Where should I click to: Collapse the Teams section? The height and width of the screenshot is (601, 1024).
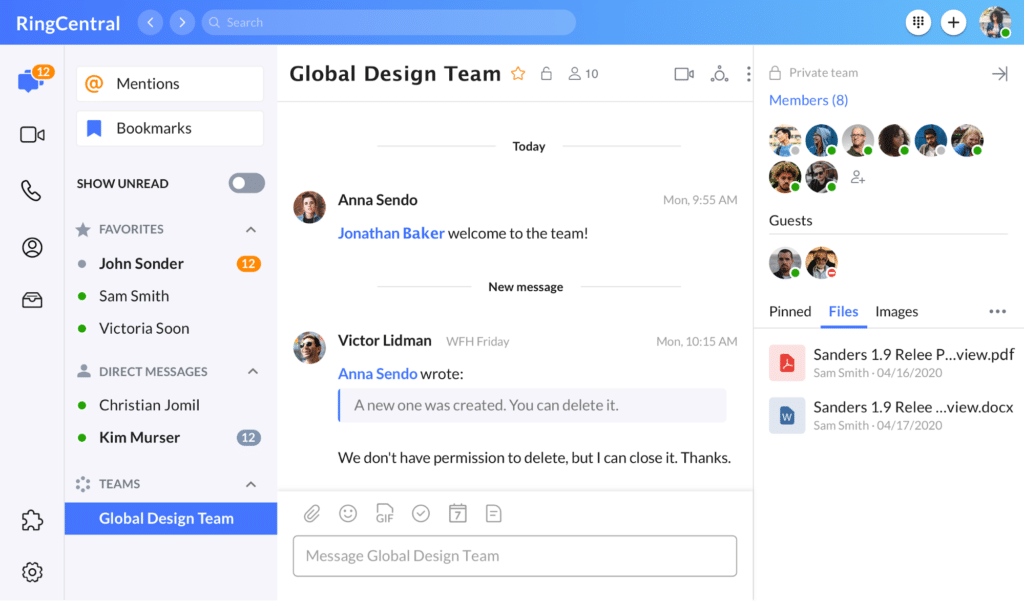(x=251, y=485)
